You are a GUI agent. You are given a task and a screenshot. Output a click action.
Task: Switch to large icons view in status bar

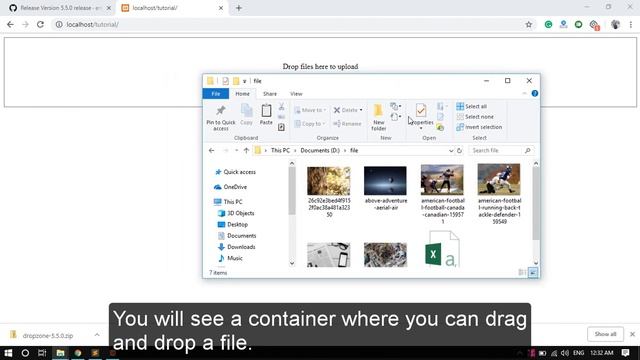[533, 272]
